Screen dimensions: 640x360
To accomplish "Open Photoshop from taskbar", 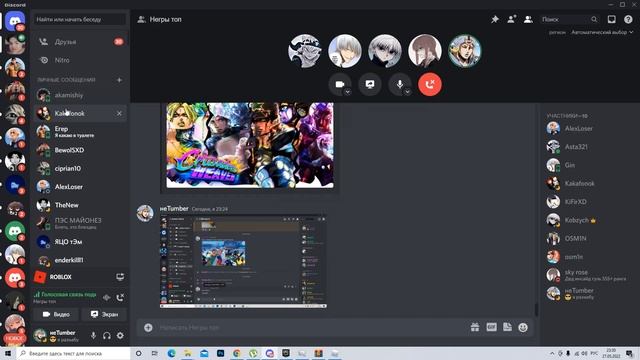I will (220, 353).
